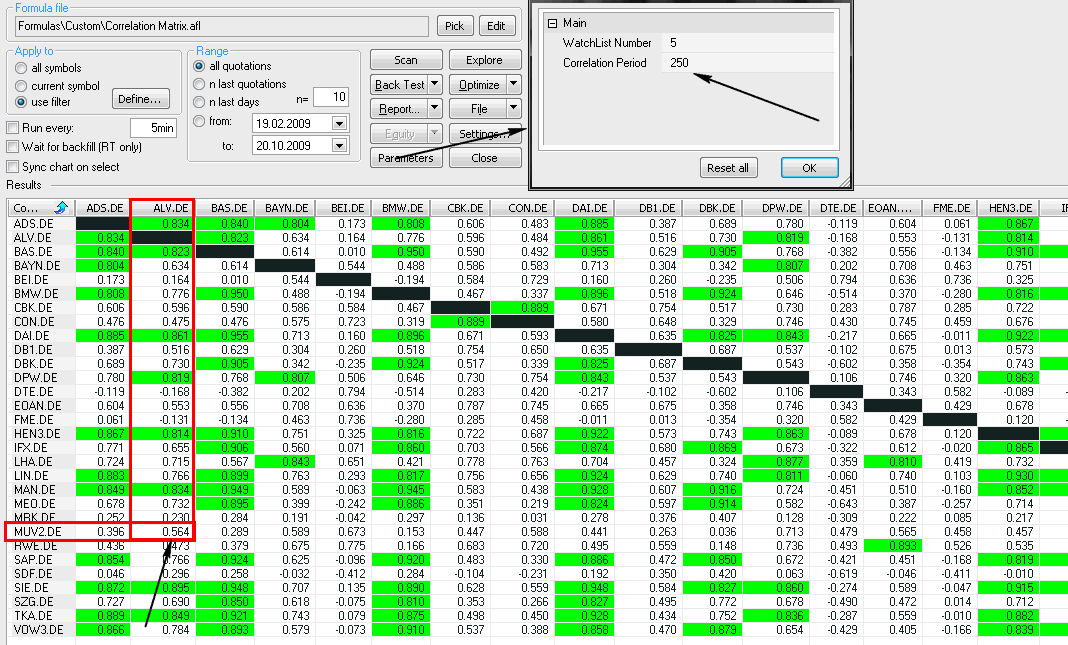
Task: Run the Explore button
Action: click(485, 60)
